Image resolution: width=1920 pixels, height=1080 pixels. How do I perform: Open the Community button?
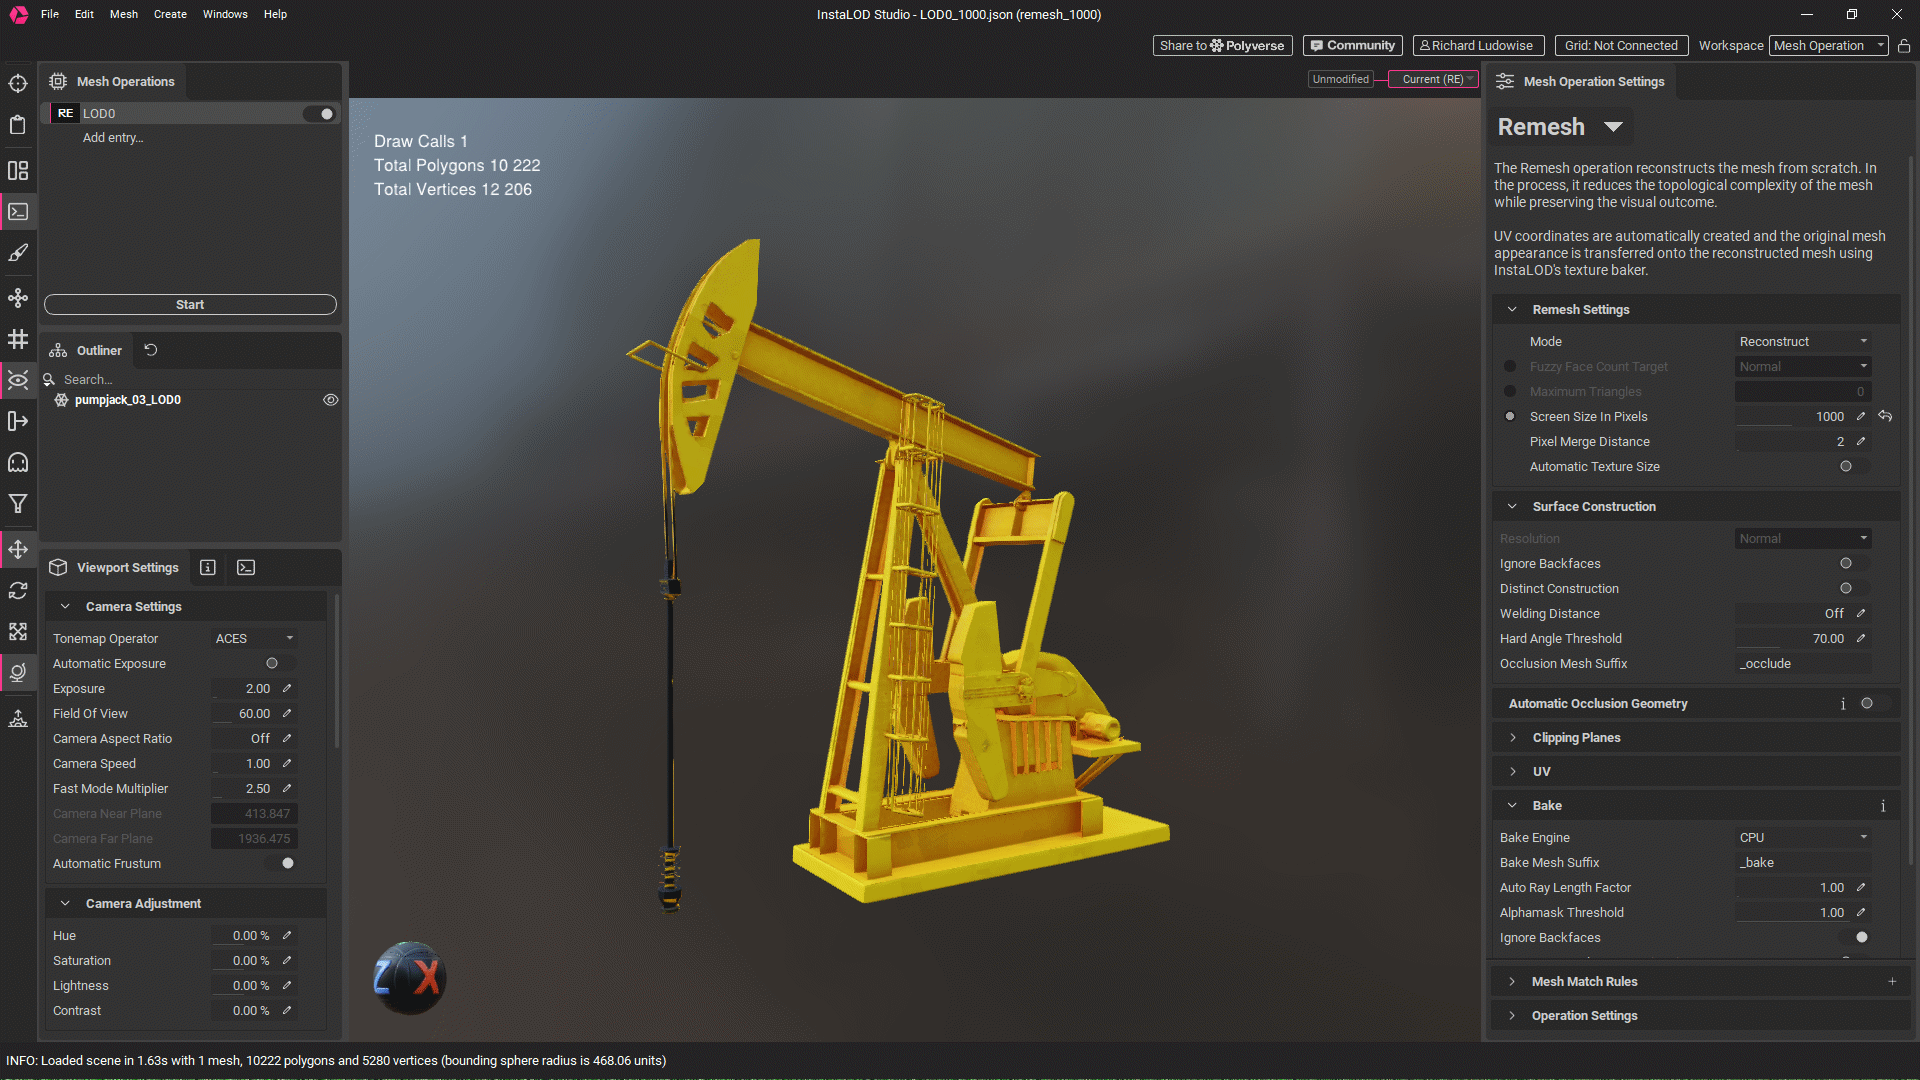coord(1353,46)
